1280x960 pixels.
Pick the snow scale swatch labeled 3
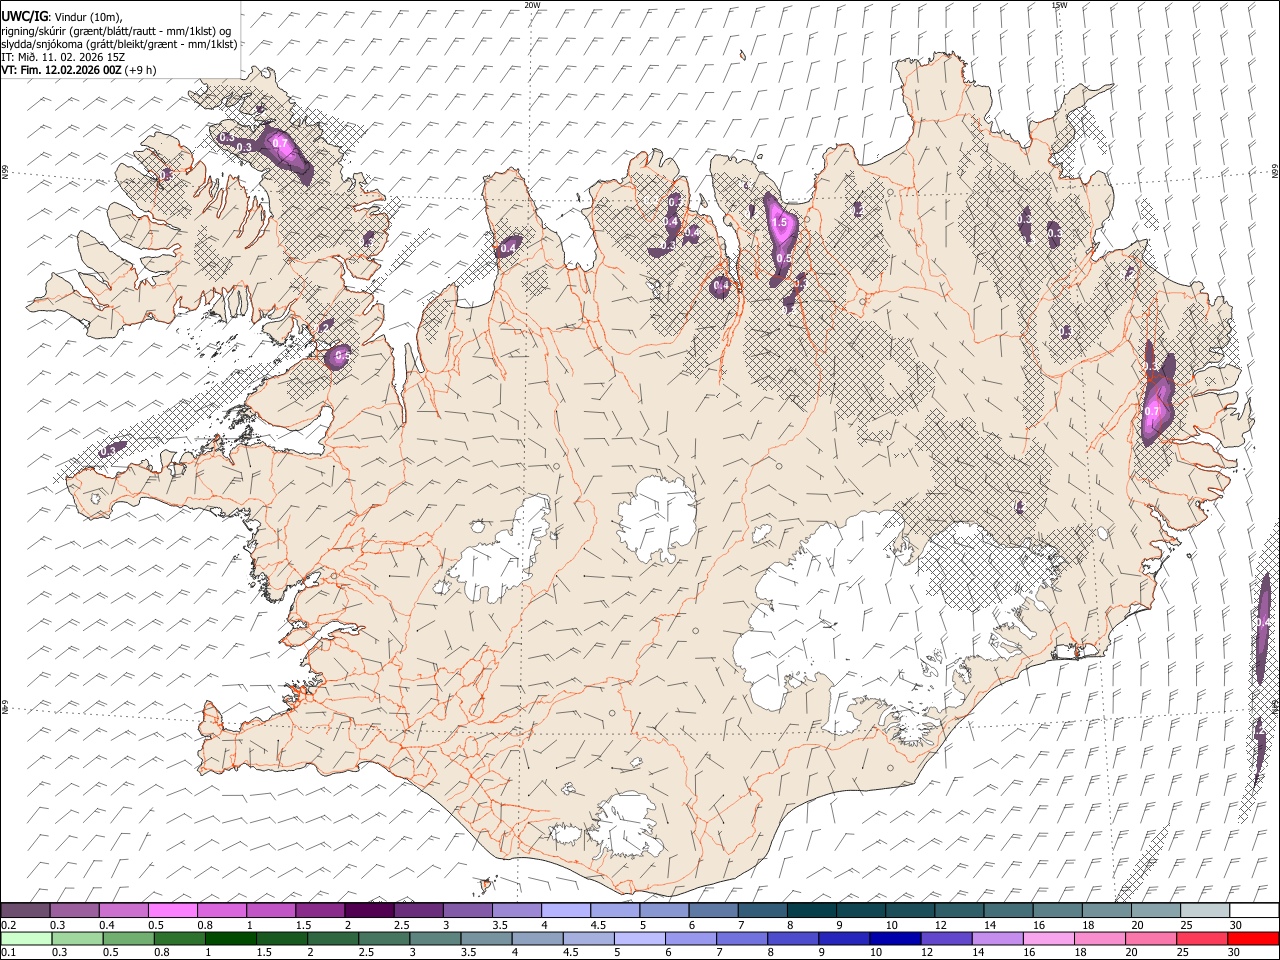(x=467, y=911)
